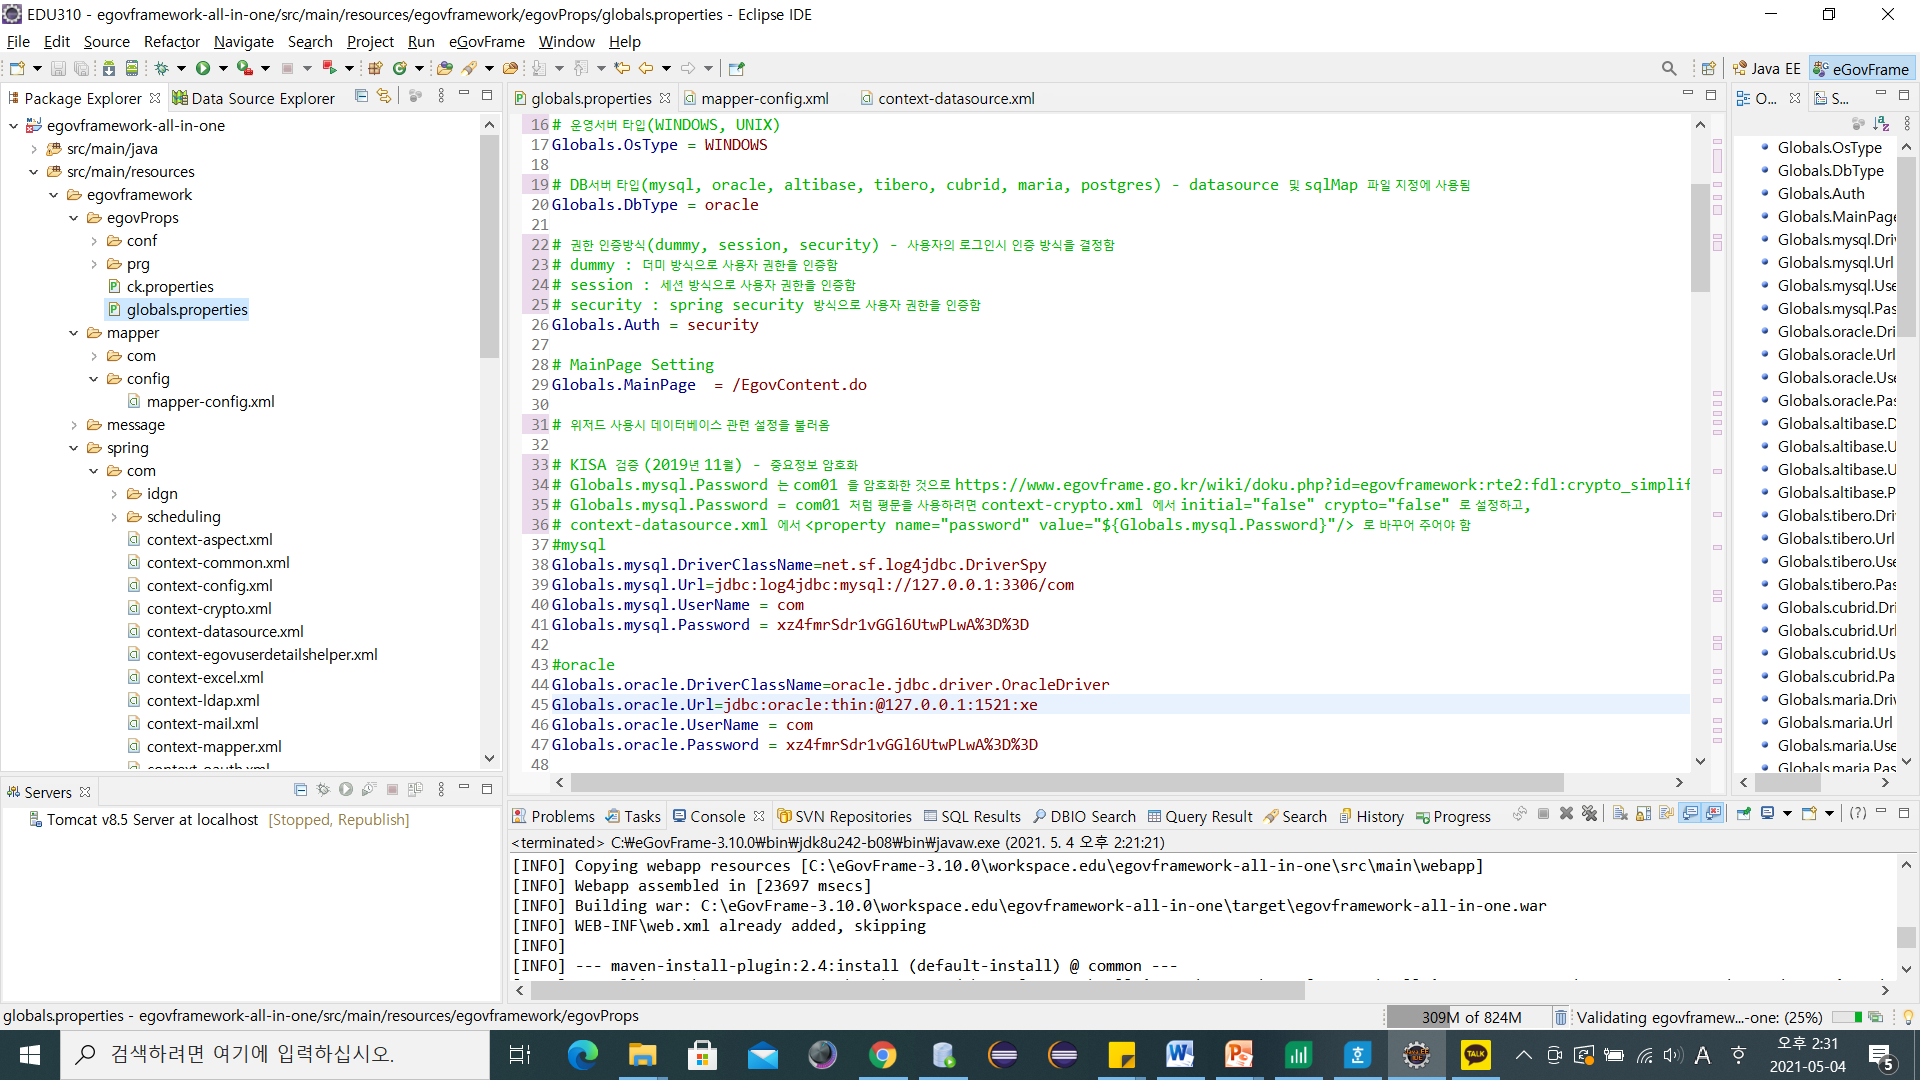Click Package Explorer View Menu dots
The width and height of the screenshot is (1920, 1080).
click(x=441, y=96)
